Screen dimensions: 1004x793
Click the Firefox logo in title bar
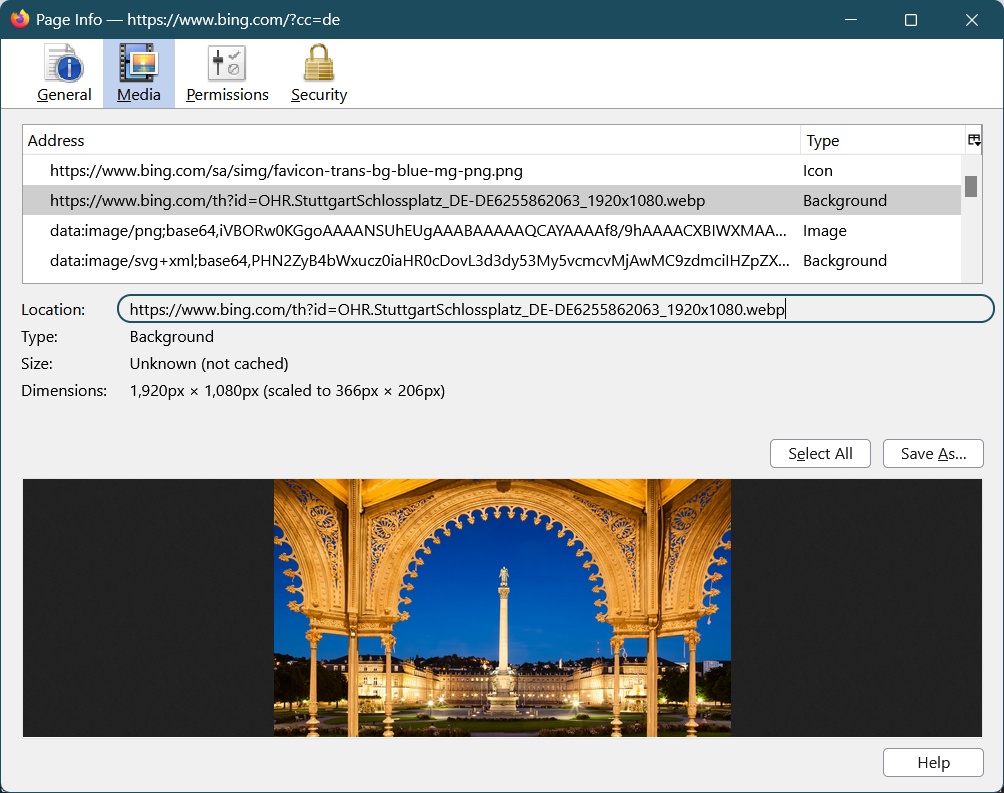[x=19, y=19]
